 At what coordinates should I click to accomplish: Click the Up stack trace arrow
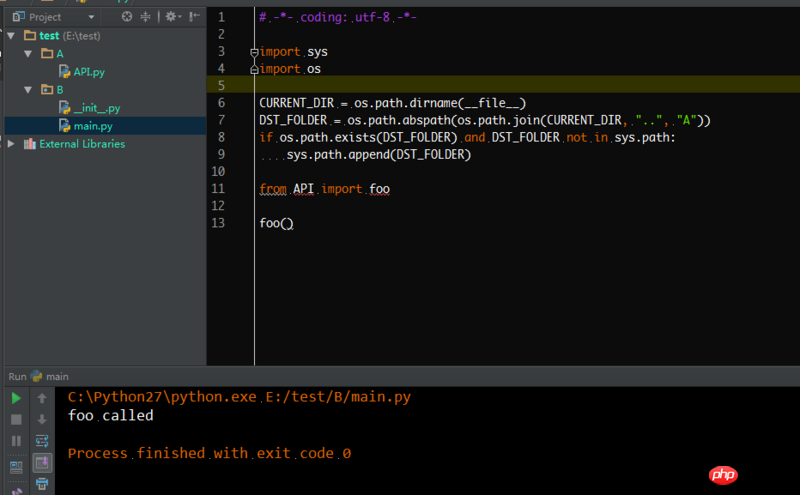[x=42, y=398]
